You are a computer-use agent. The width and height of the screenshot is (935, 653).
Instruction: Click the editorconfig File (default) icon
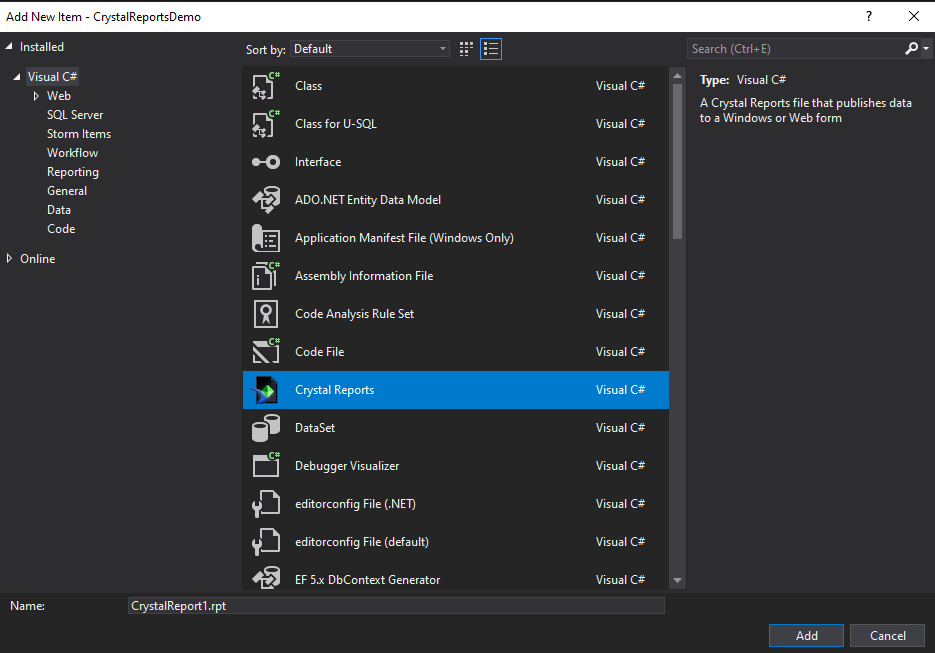coord(266,542)
